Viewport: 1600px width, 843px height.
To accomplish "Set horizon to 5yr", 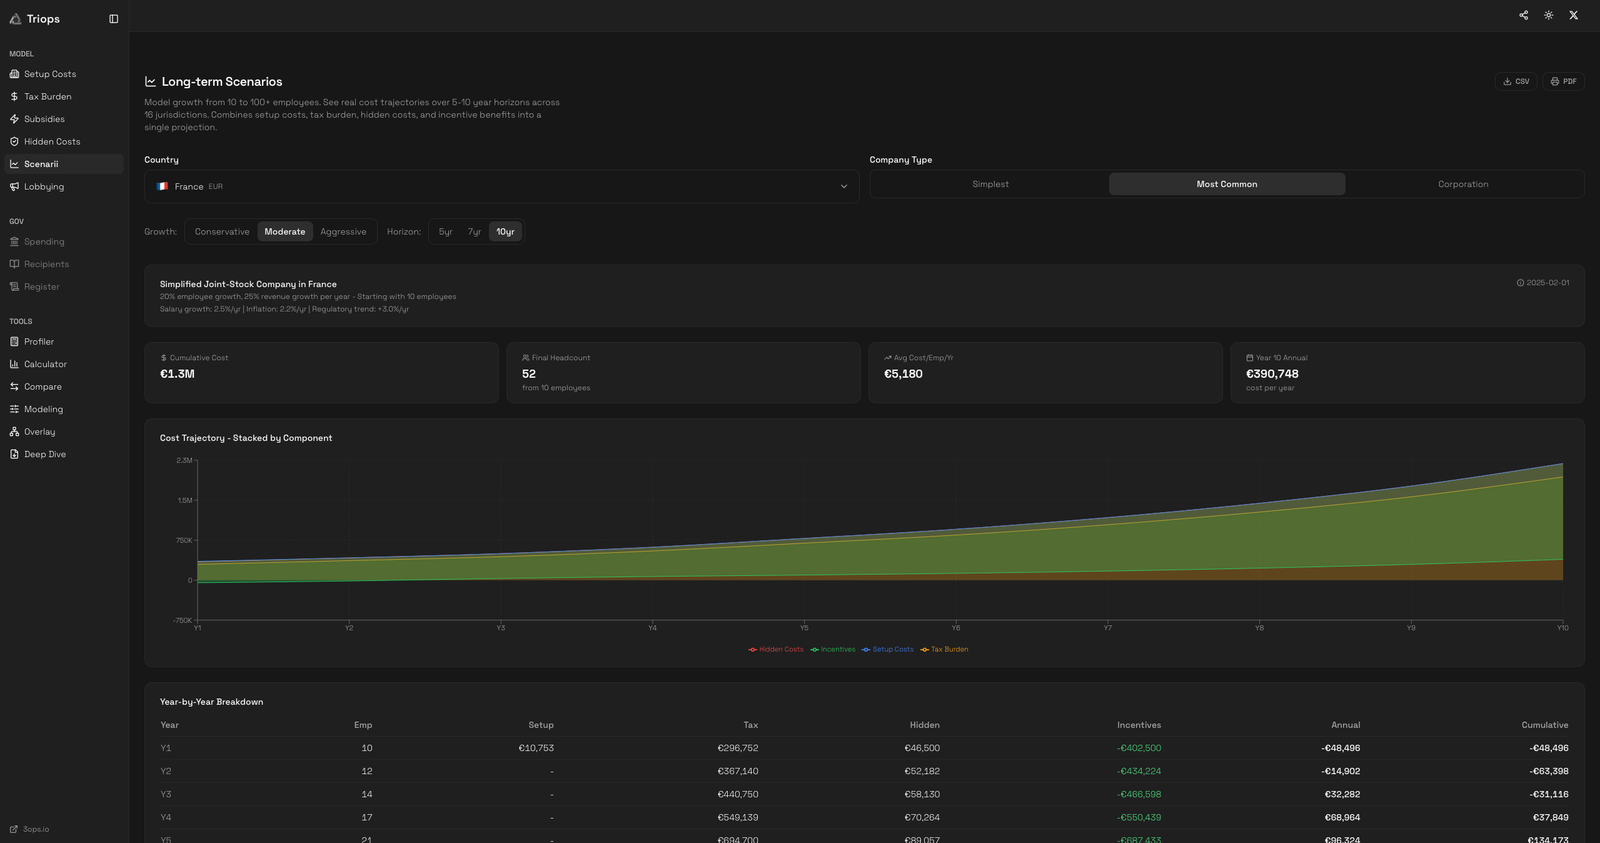I will coord(445,232).
